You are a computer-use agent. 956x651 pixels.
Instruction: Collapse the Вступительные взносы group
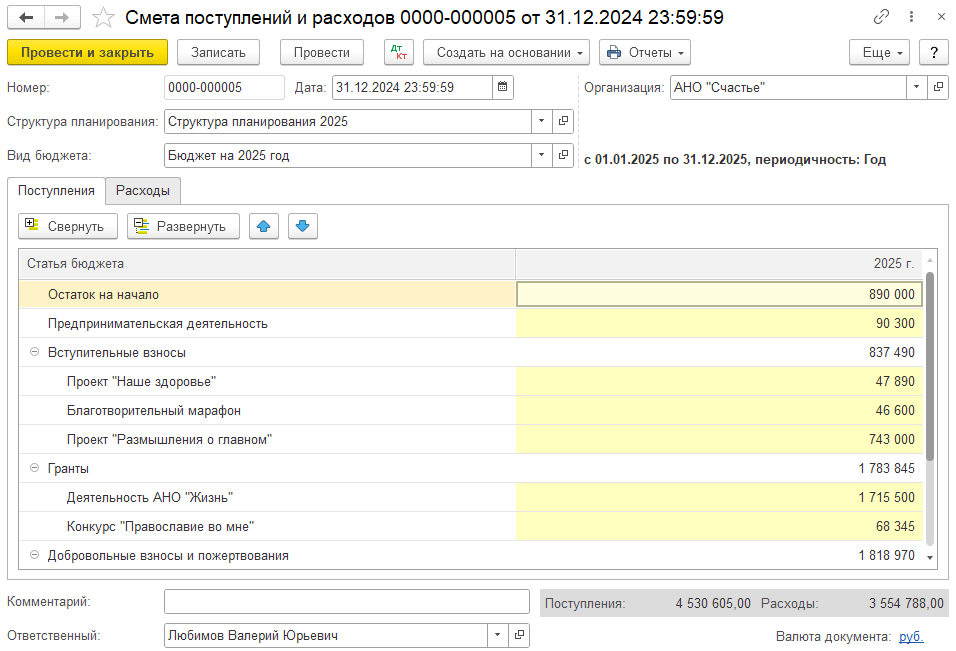click(34, 352)
